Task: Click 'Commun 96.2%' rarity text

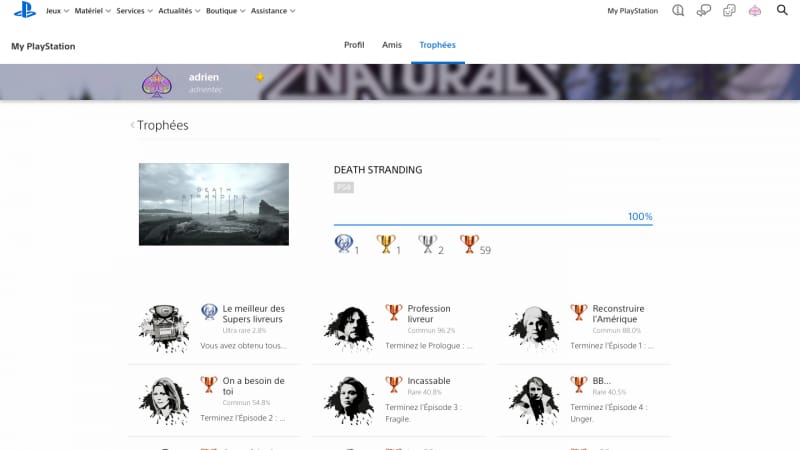Action: pos(431,331)
